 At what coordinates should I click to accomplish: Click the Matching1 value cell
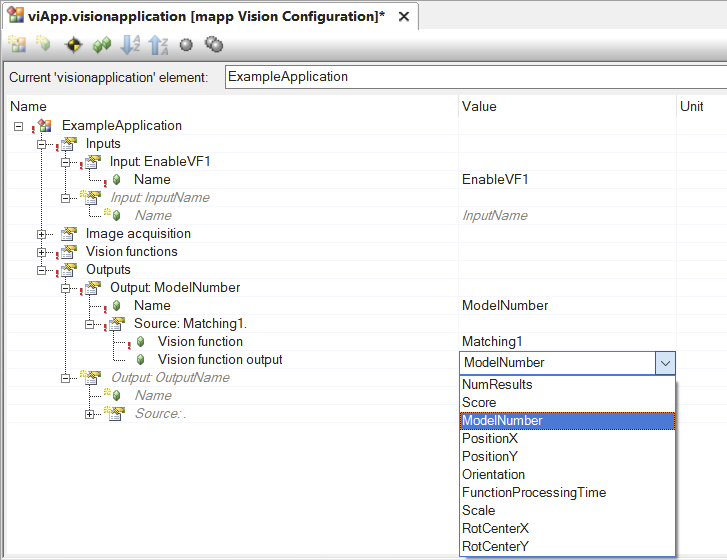point(567,342)
